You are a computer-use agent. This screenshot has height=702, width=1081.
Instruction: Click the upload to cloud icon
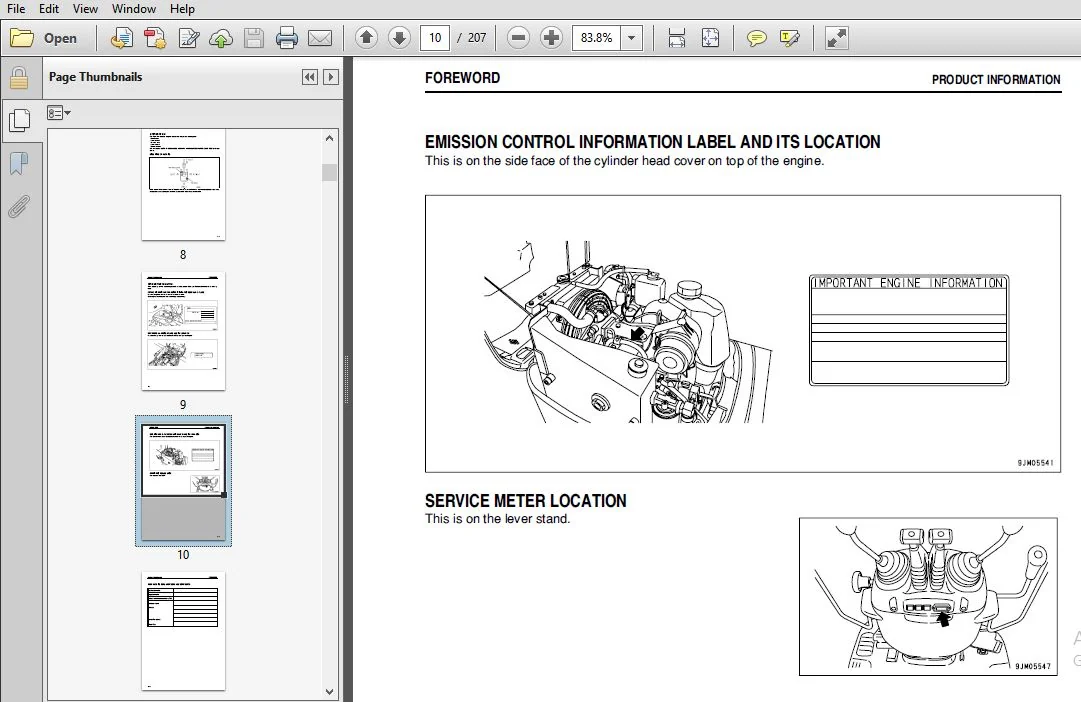221,38
